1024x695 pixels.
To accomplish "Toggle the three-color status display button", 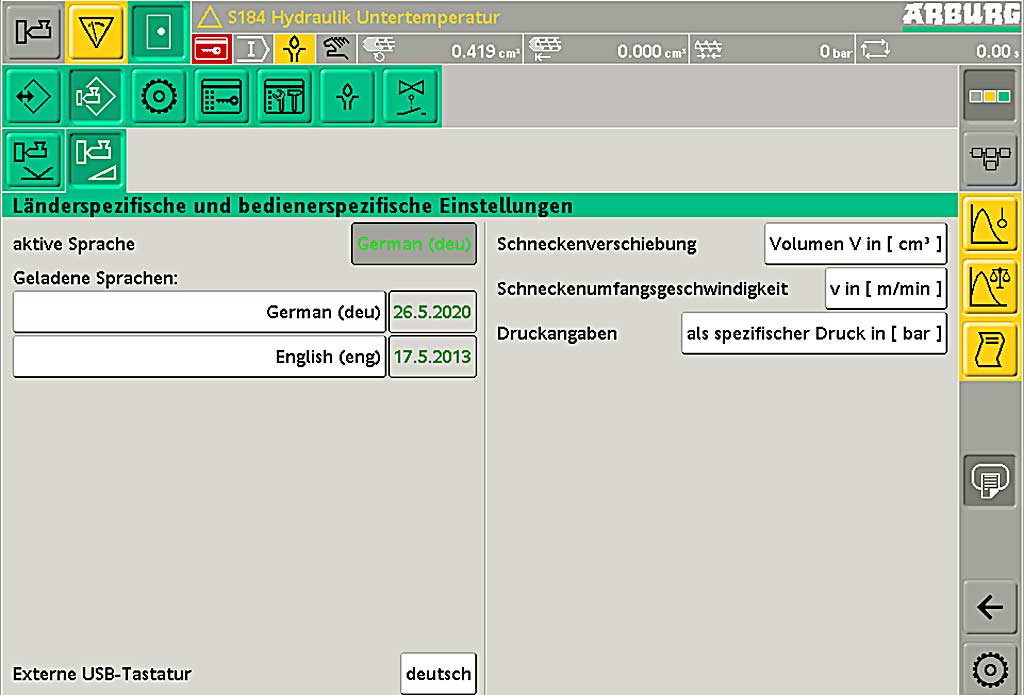I will (989, 97).
